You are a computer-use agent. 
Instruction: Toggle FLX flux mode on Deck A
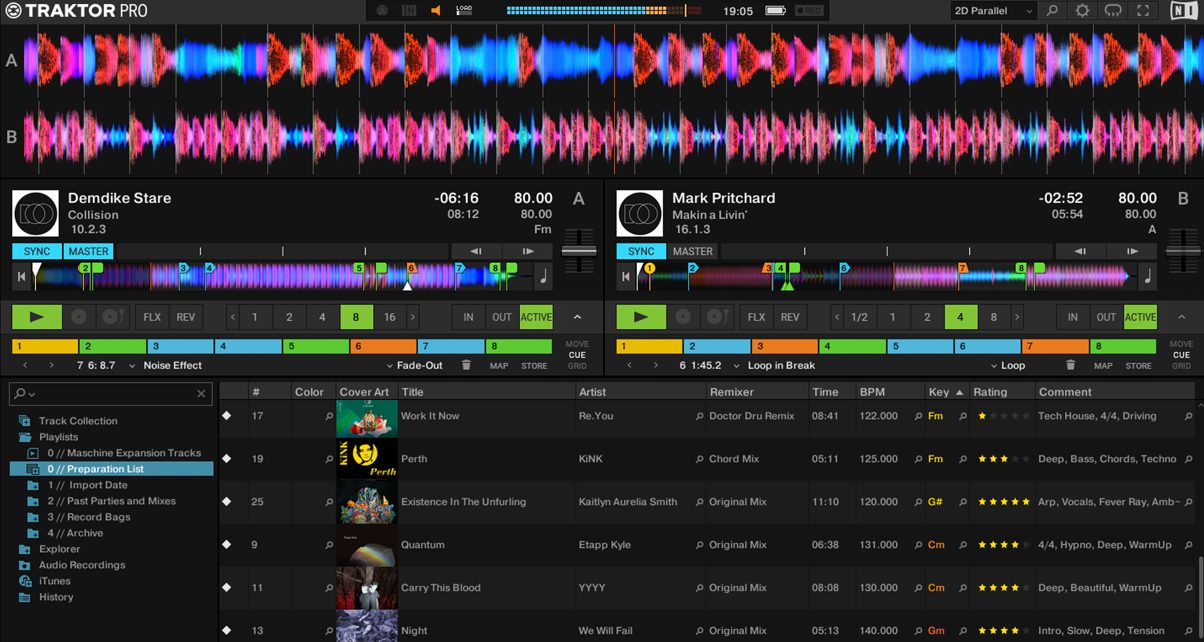click(152, 317)
